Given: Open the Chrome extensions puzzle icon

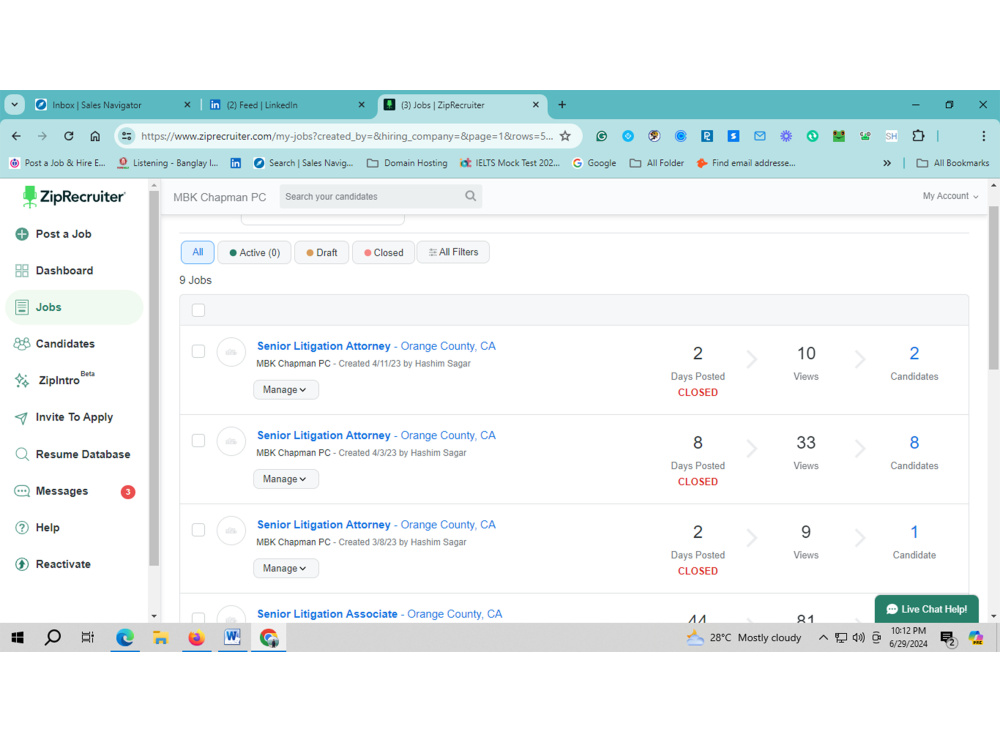Looking at the screenshot, I should click(x=918, y=136).
